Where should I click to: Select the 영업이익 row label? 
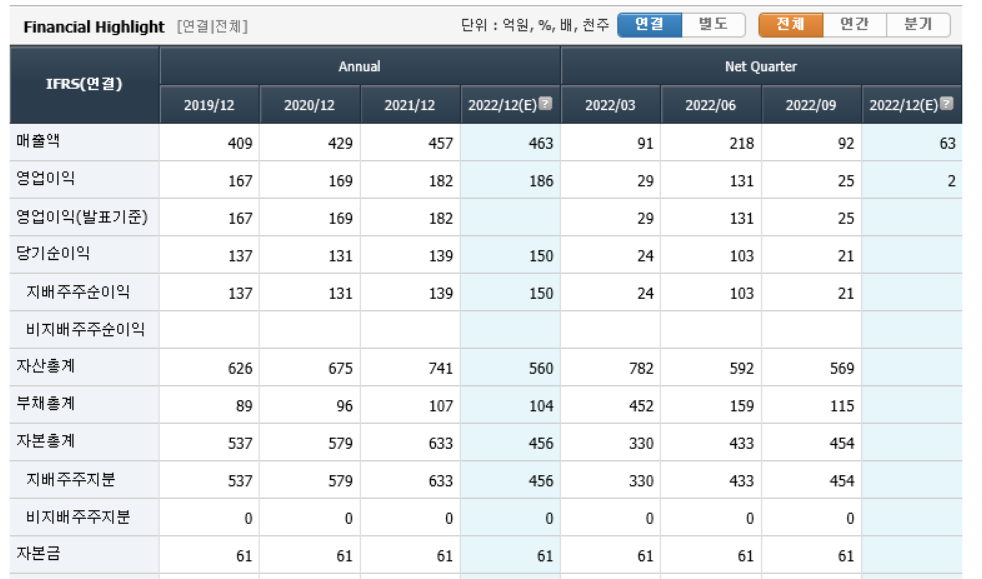click(45, 178)
